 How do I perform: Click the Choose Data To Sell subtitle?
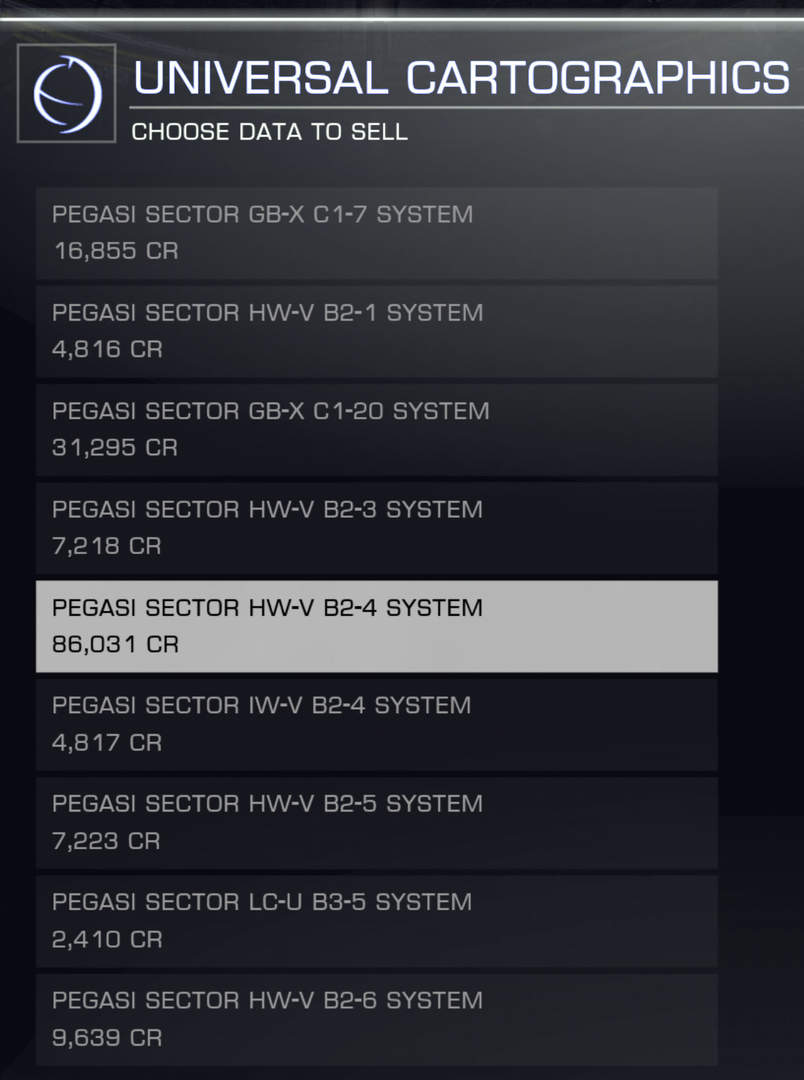tap(269, 132)
